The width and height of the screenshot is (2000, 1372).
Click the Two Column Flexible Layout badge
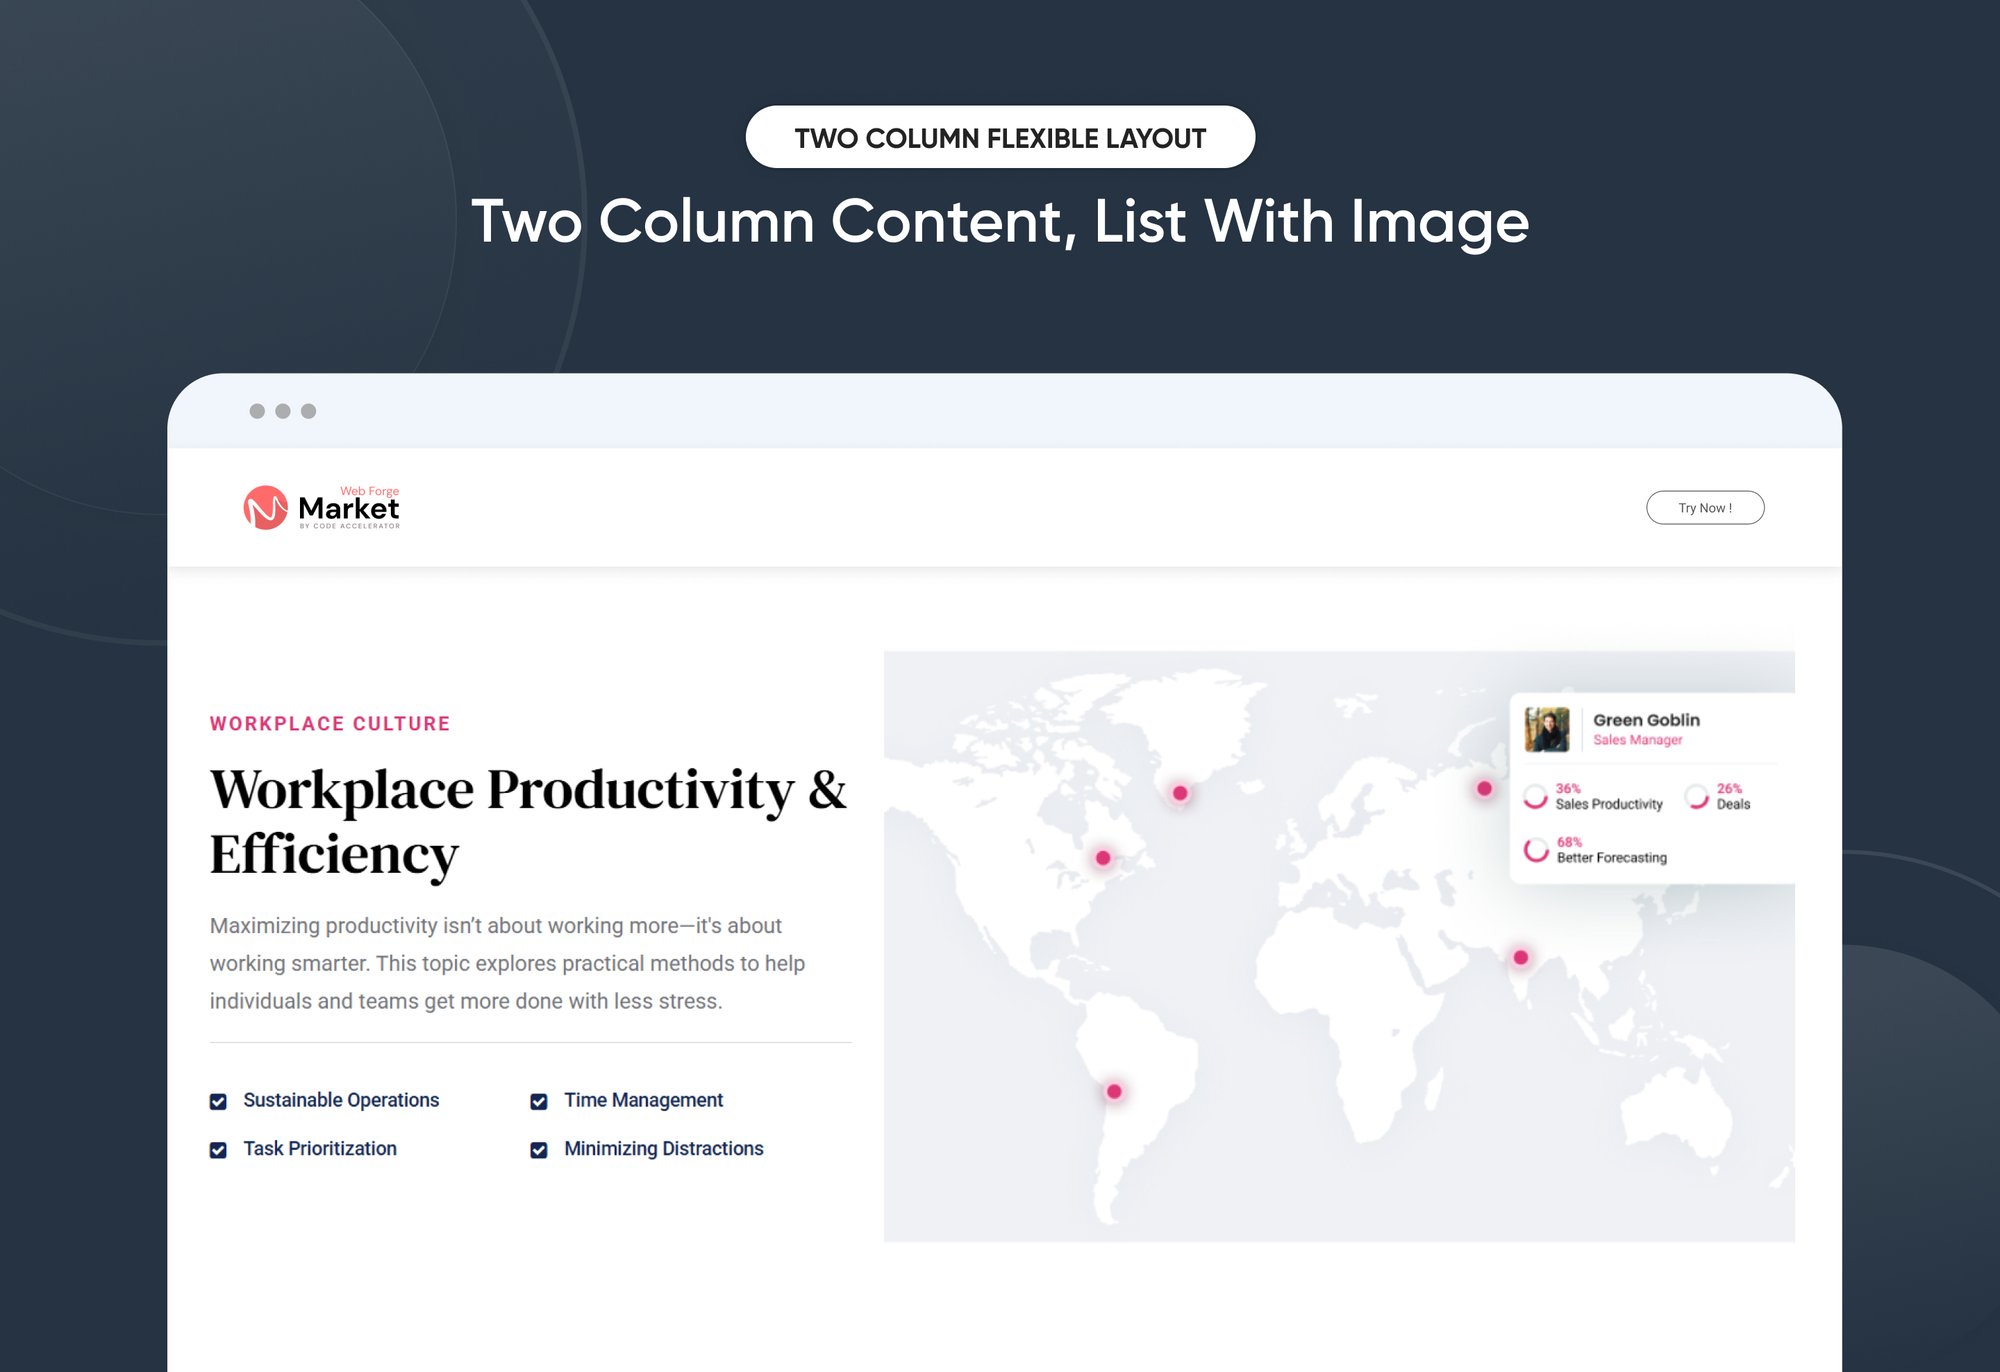pyautogui.click(x=1000, y=137)
